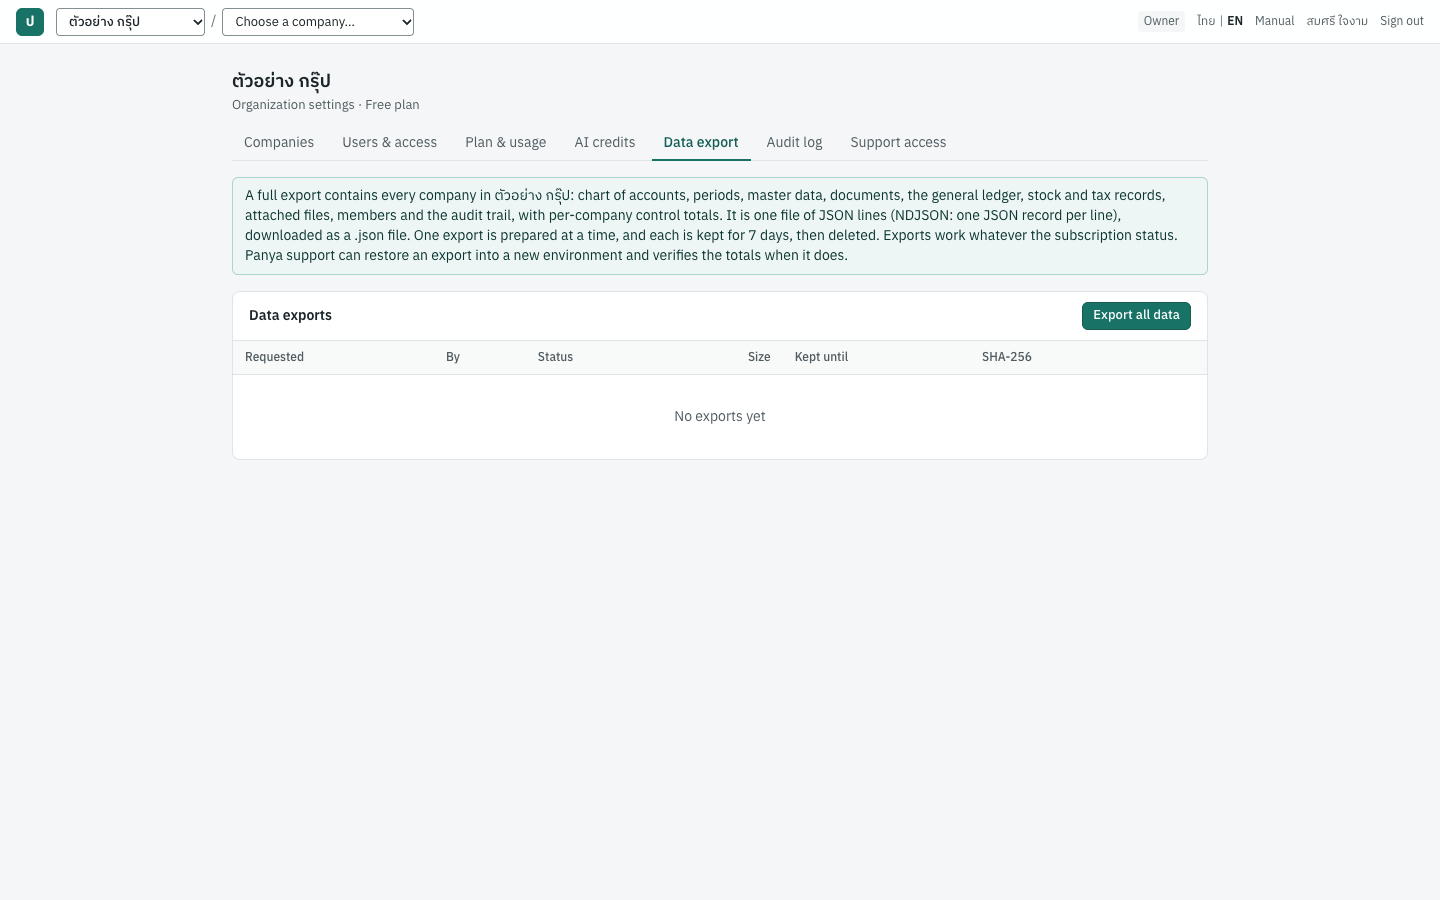Sign out of the account

[x=1402, y=21]
